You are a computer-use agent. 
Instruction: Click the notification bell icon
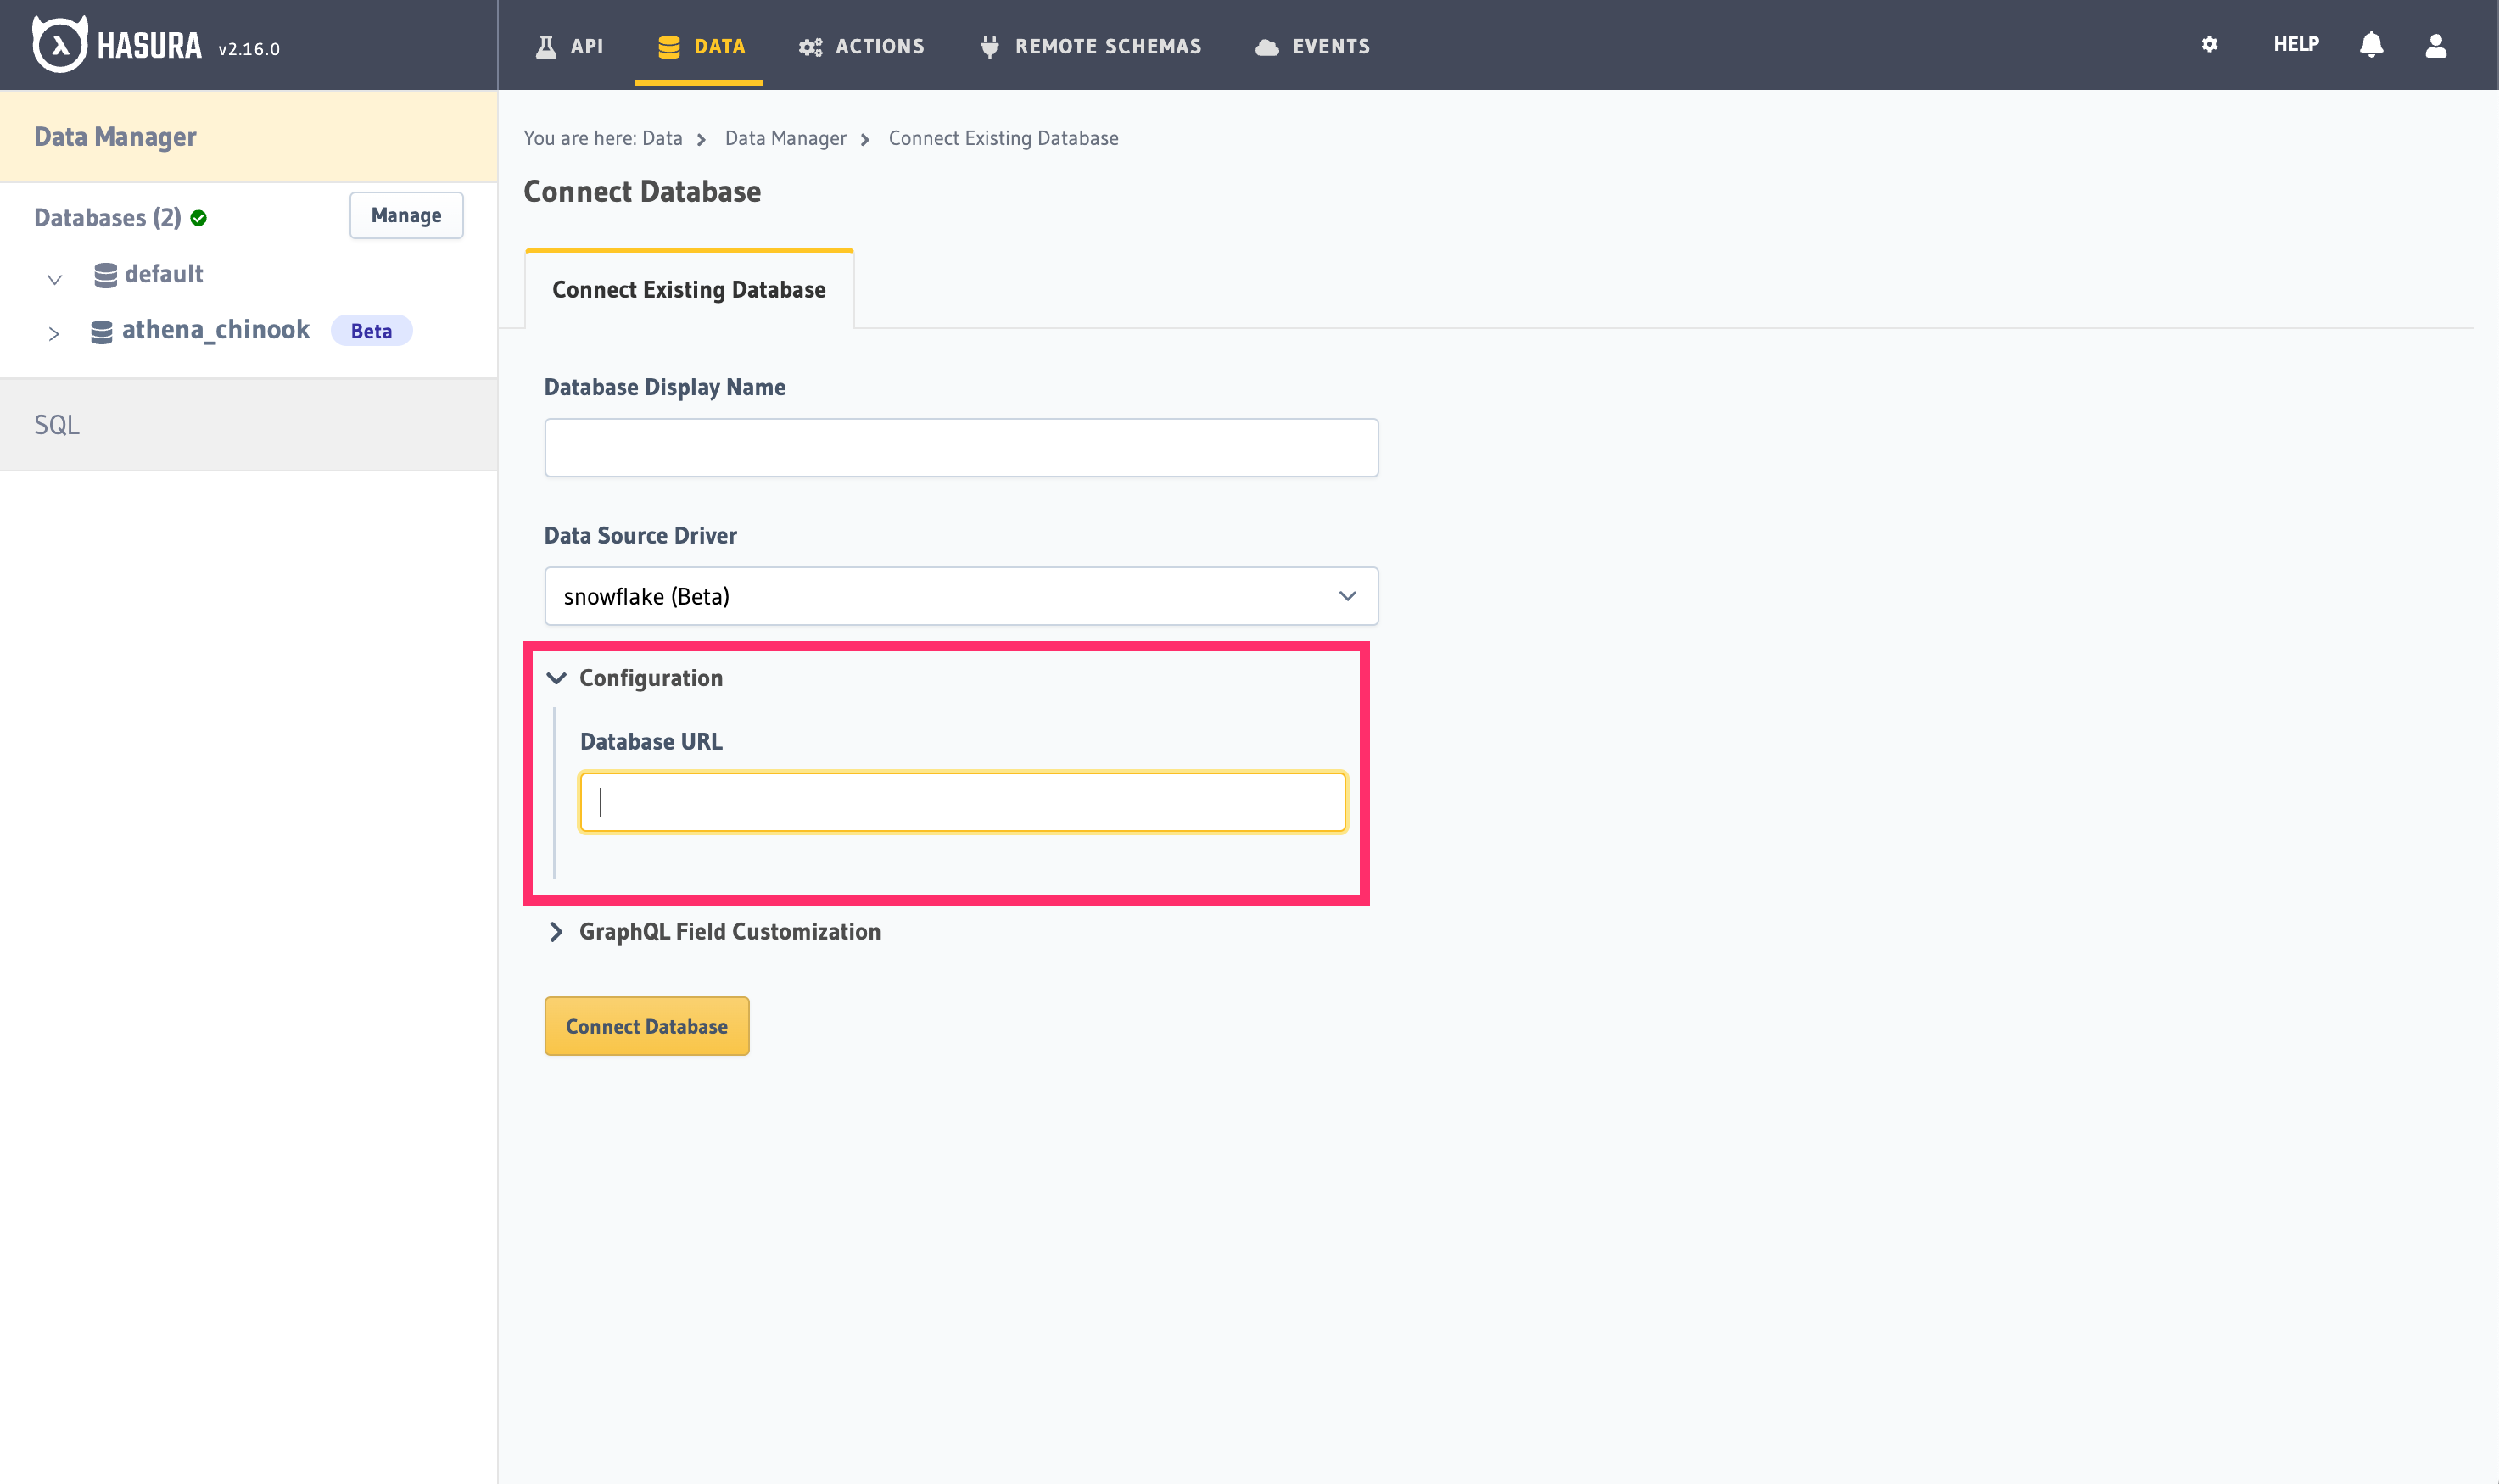click(2370, 44)
